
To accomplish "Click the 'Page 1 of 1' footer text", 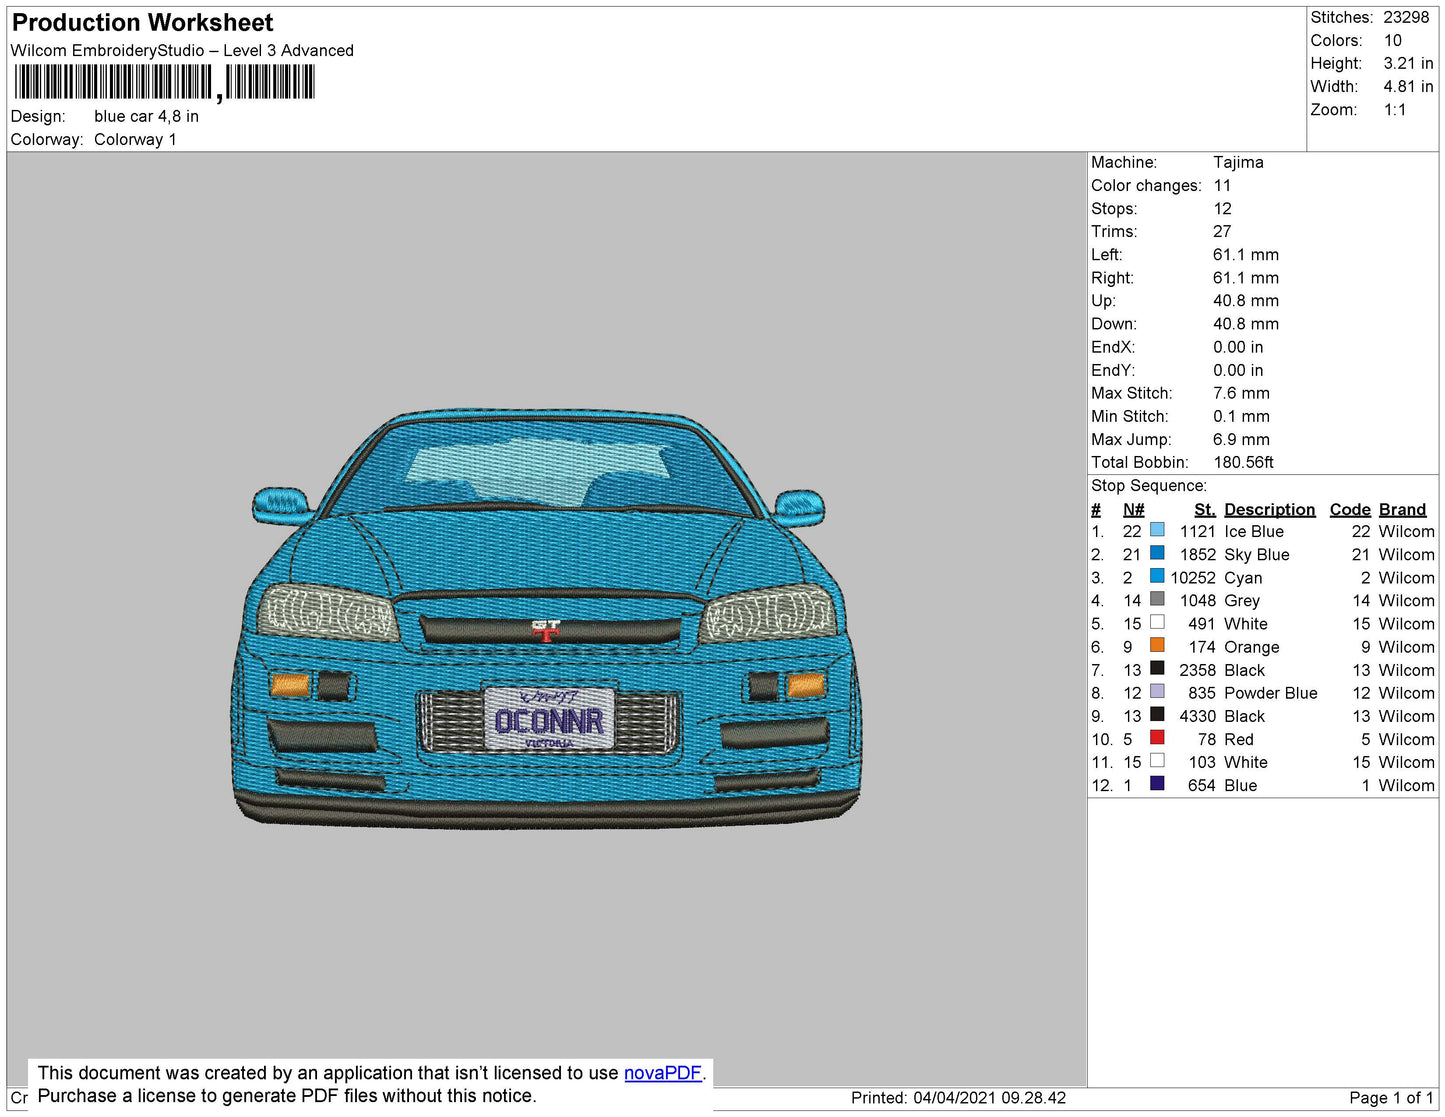I will coord(1391,1098).
